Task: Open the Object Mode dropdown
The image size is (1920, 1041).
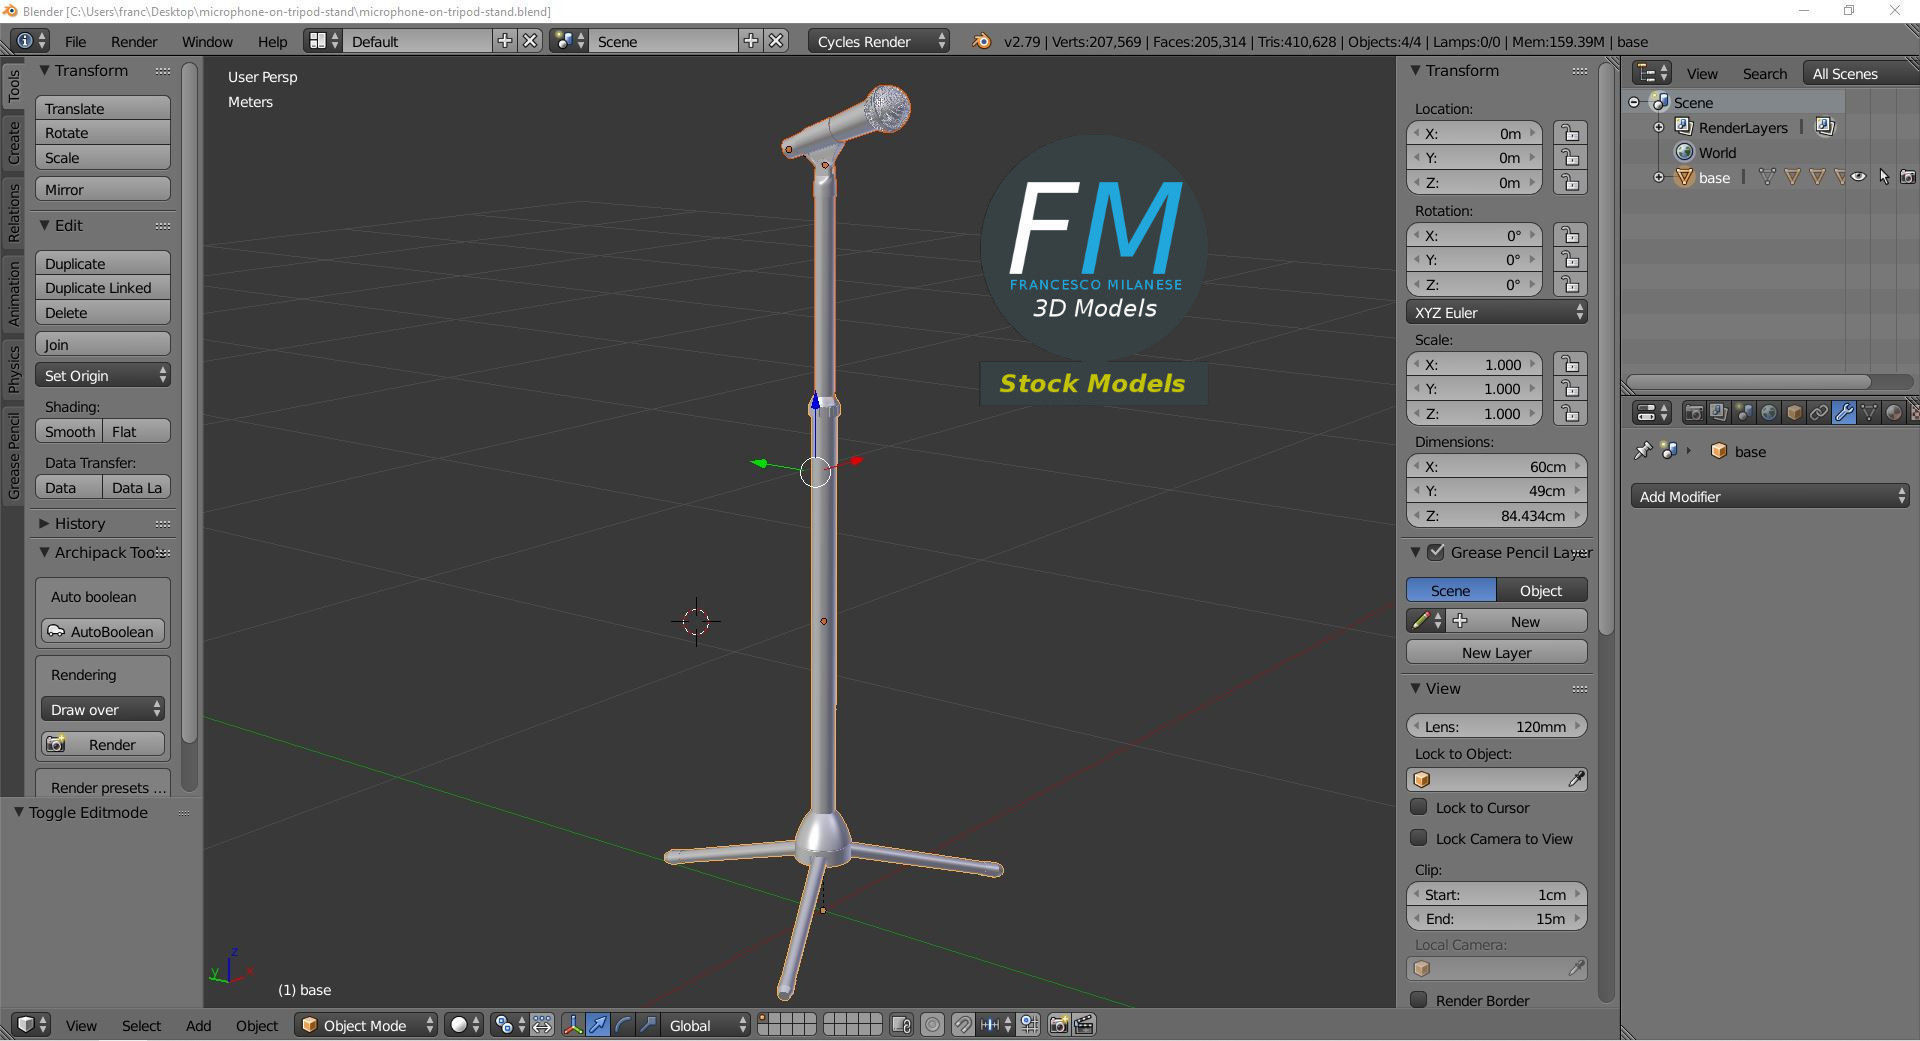Action: 367,1025
